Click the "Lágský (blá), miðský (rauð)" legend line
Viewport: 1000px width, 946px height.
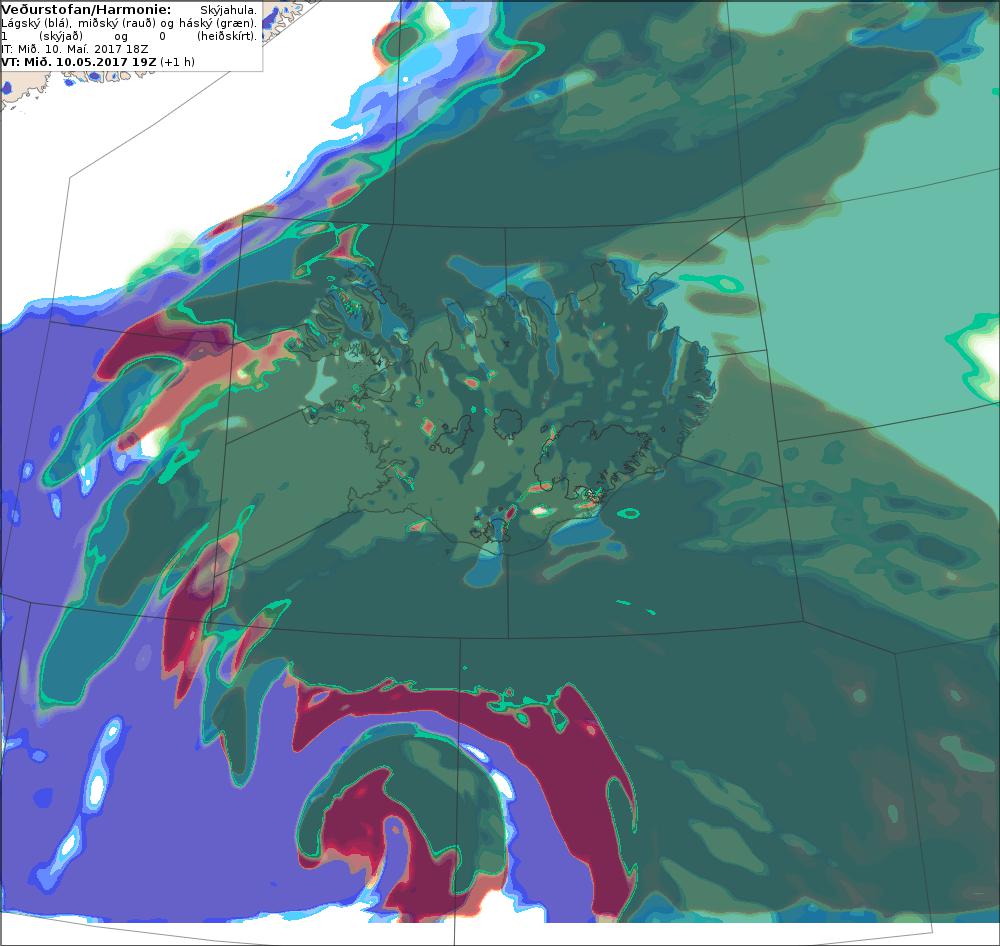point(78,24)
